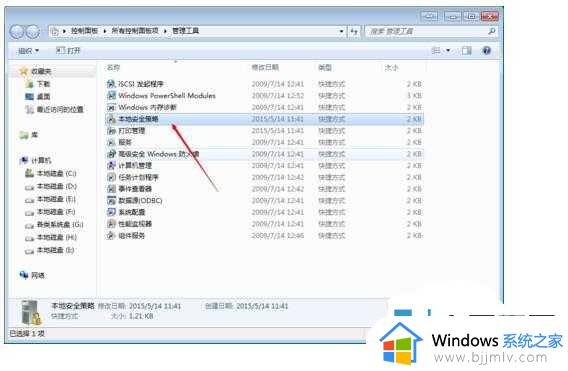Select the Windows 内存诊断 icon
Image resolution: width=568 pixels, height=371 pixels.
tap(111, 107)
